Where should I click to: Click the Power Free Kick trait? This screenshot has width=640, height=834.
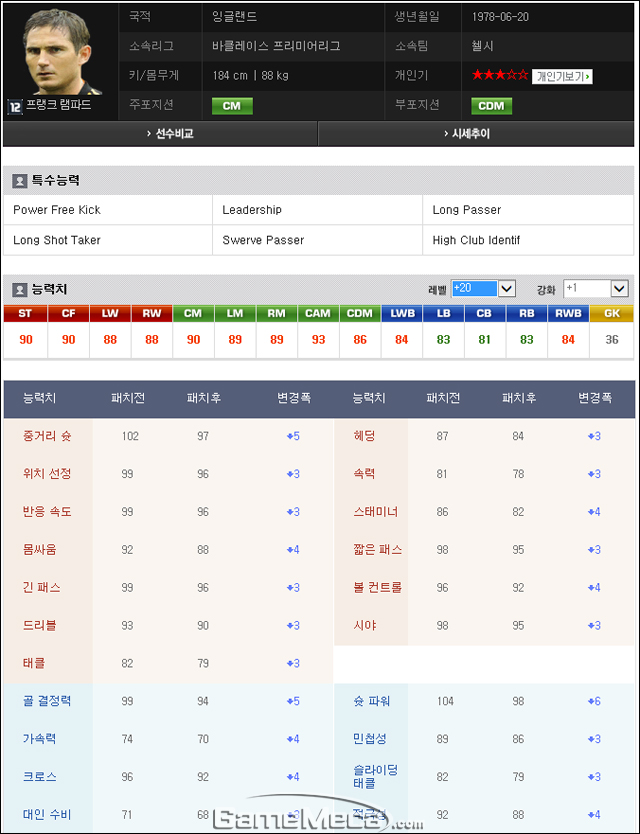coord(57,210)
